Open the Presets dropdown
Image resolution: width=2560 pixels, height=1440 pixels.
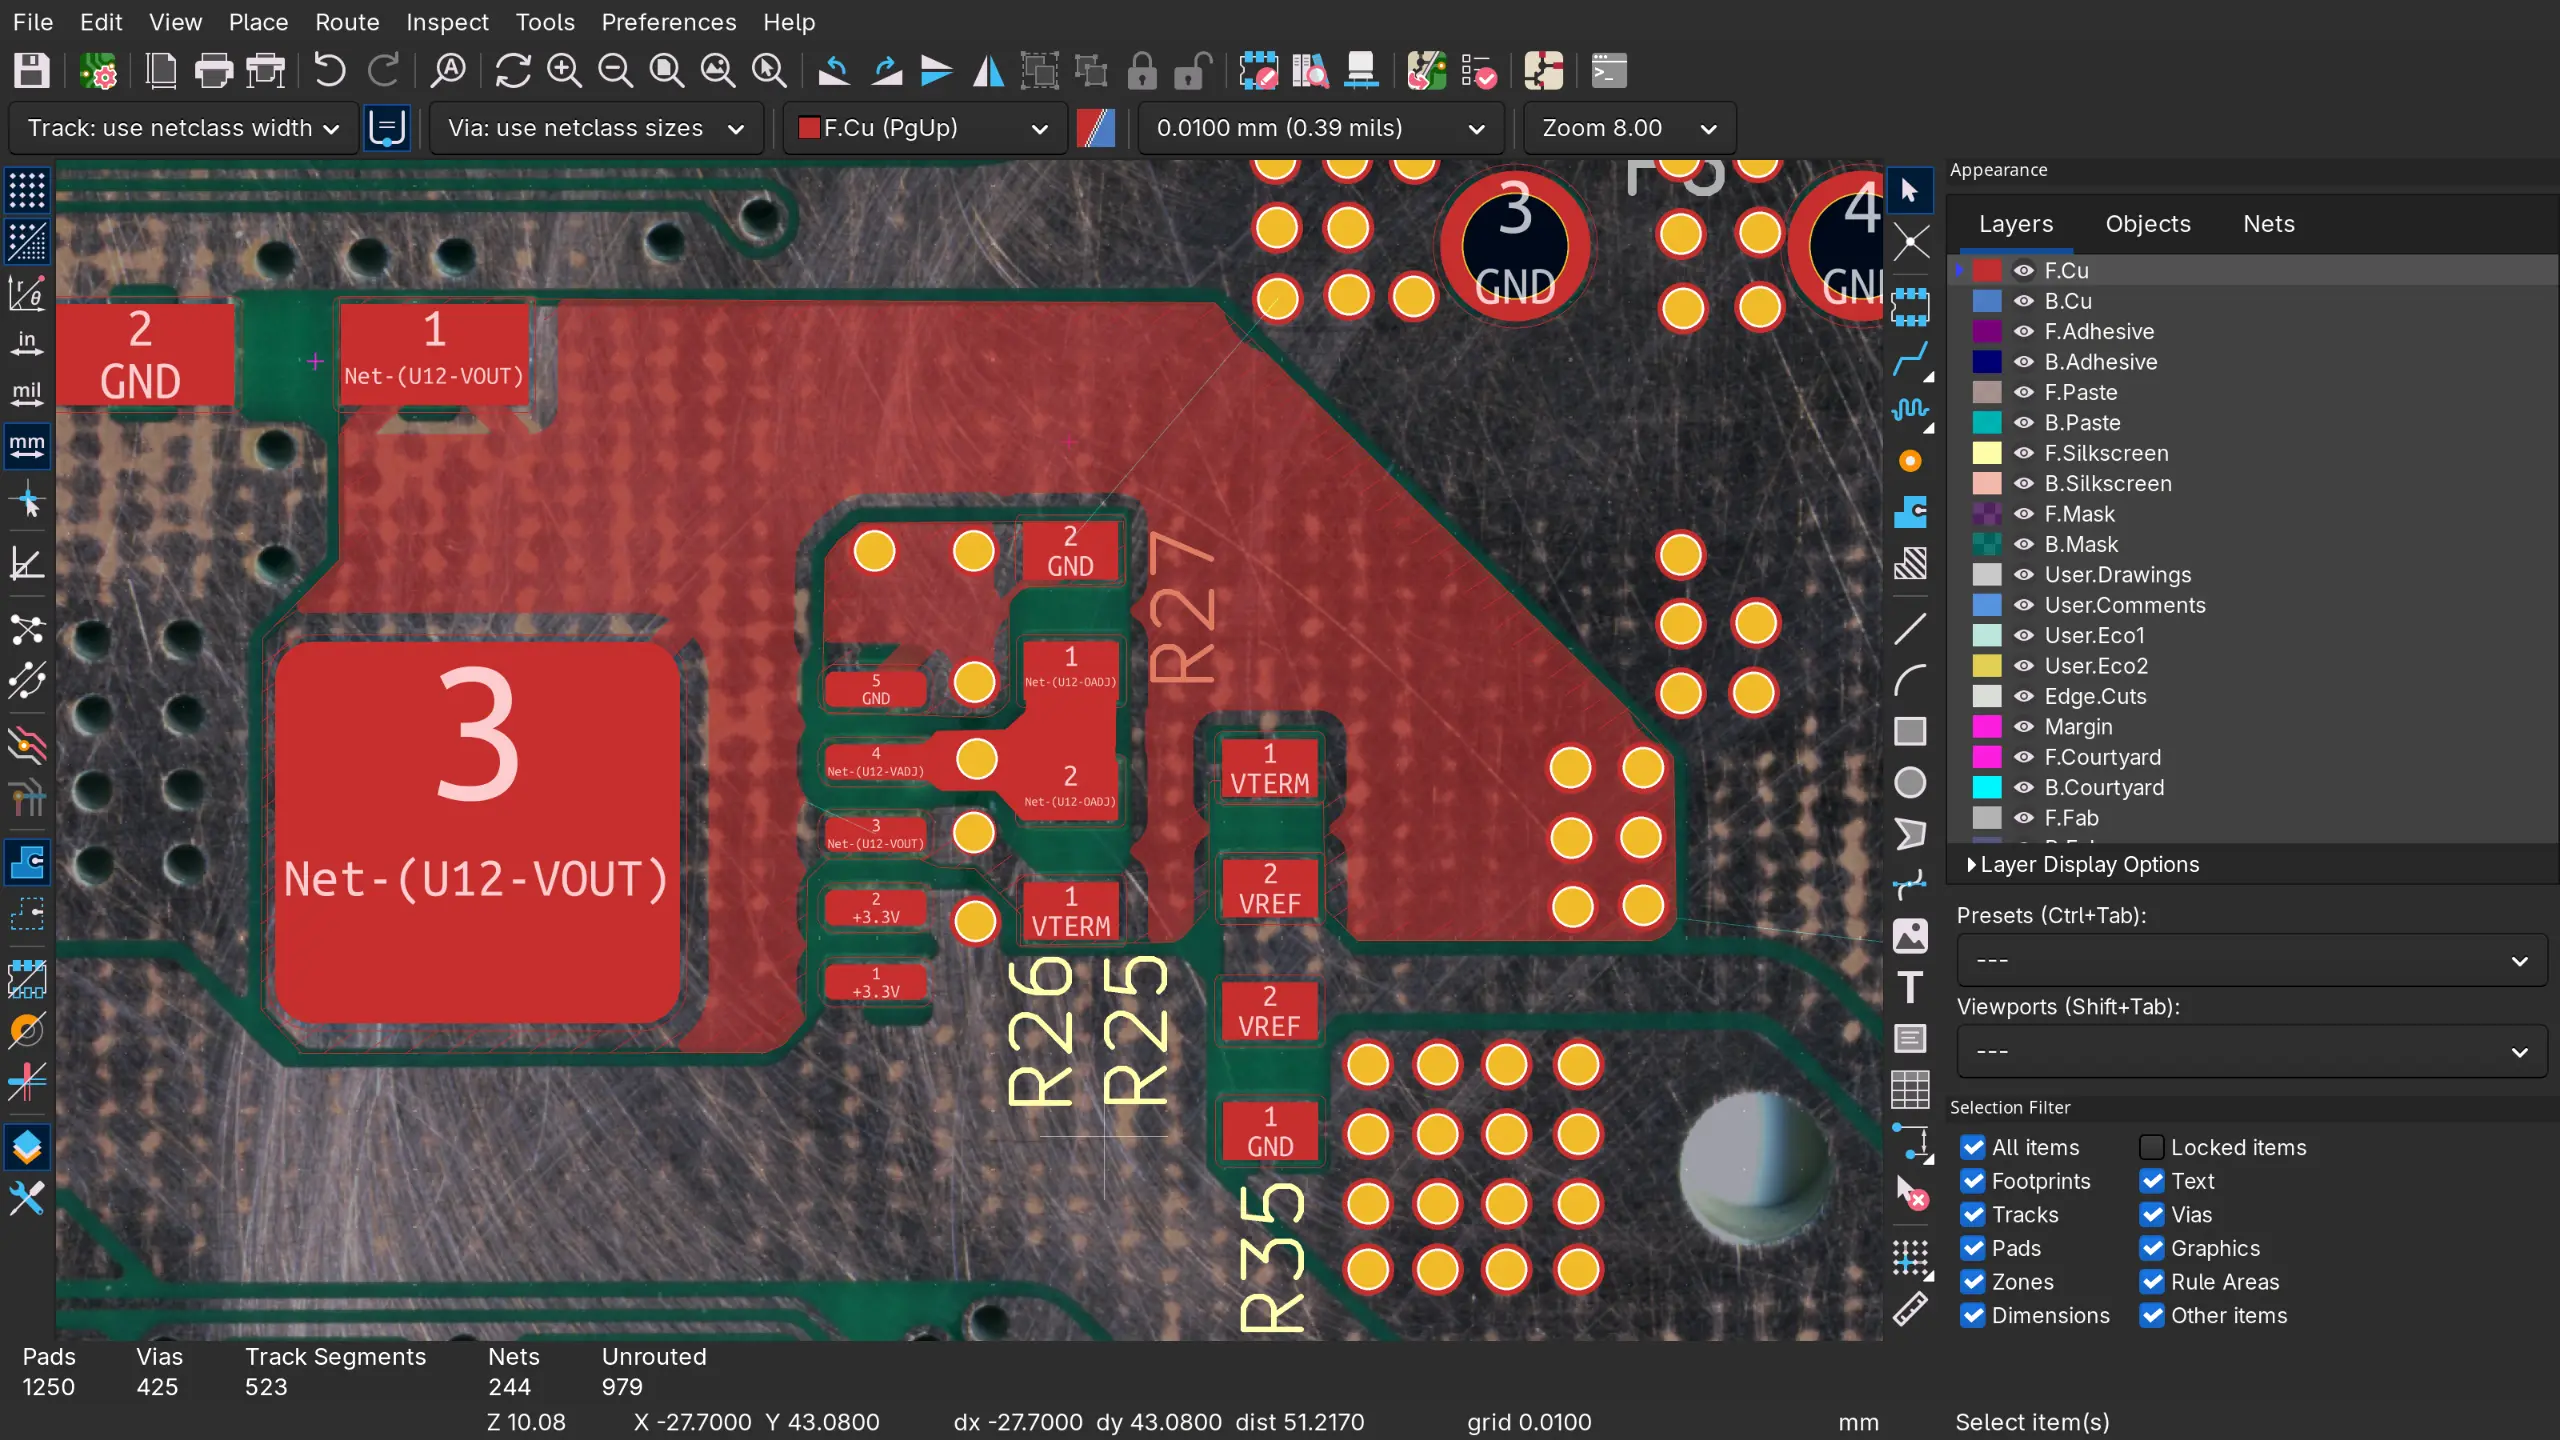(x=2251, y=960)
